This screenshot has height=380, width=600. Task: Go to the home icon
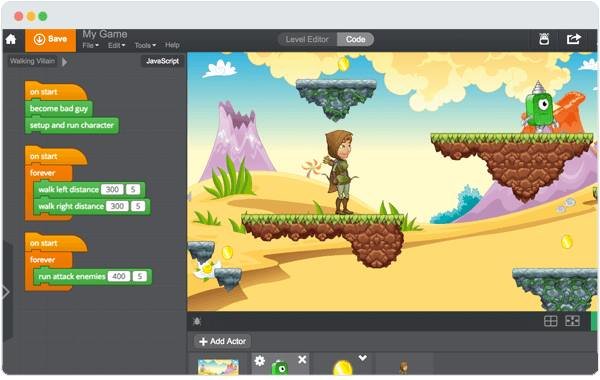point(11,39)
